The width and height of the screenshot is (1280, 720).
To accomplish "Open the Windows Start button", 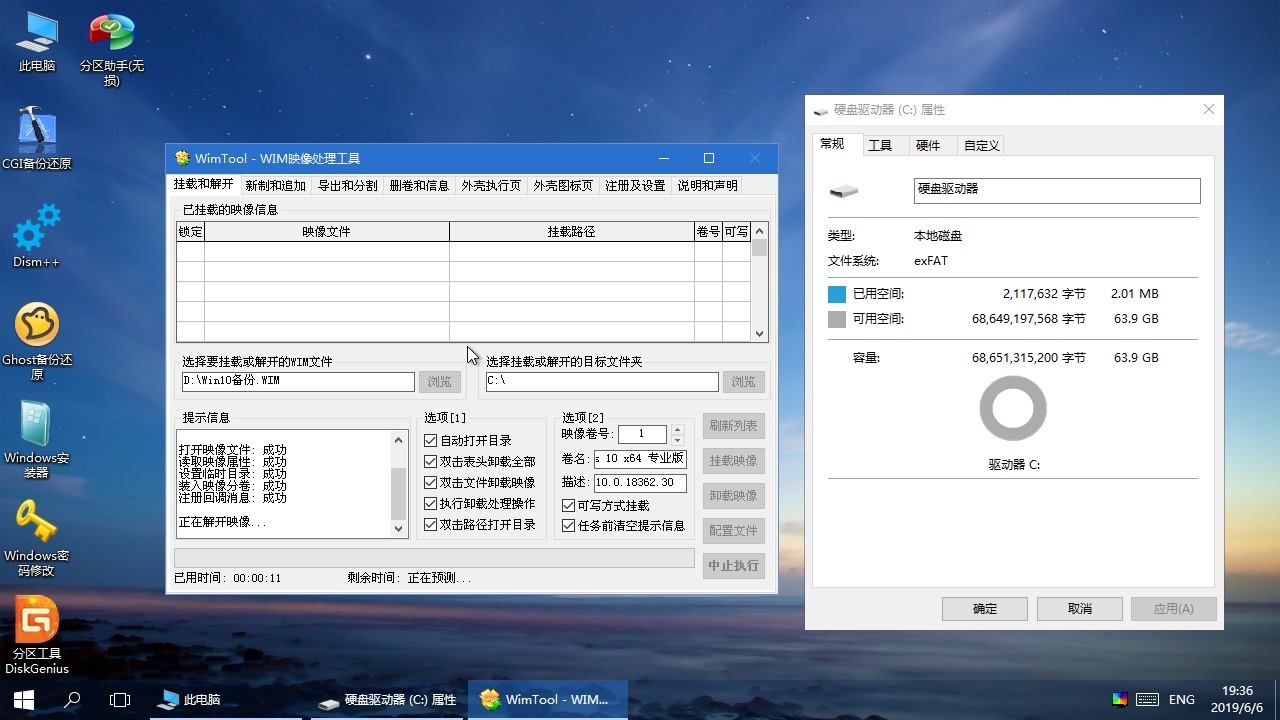I will click(24, 700).
